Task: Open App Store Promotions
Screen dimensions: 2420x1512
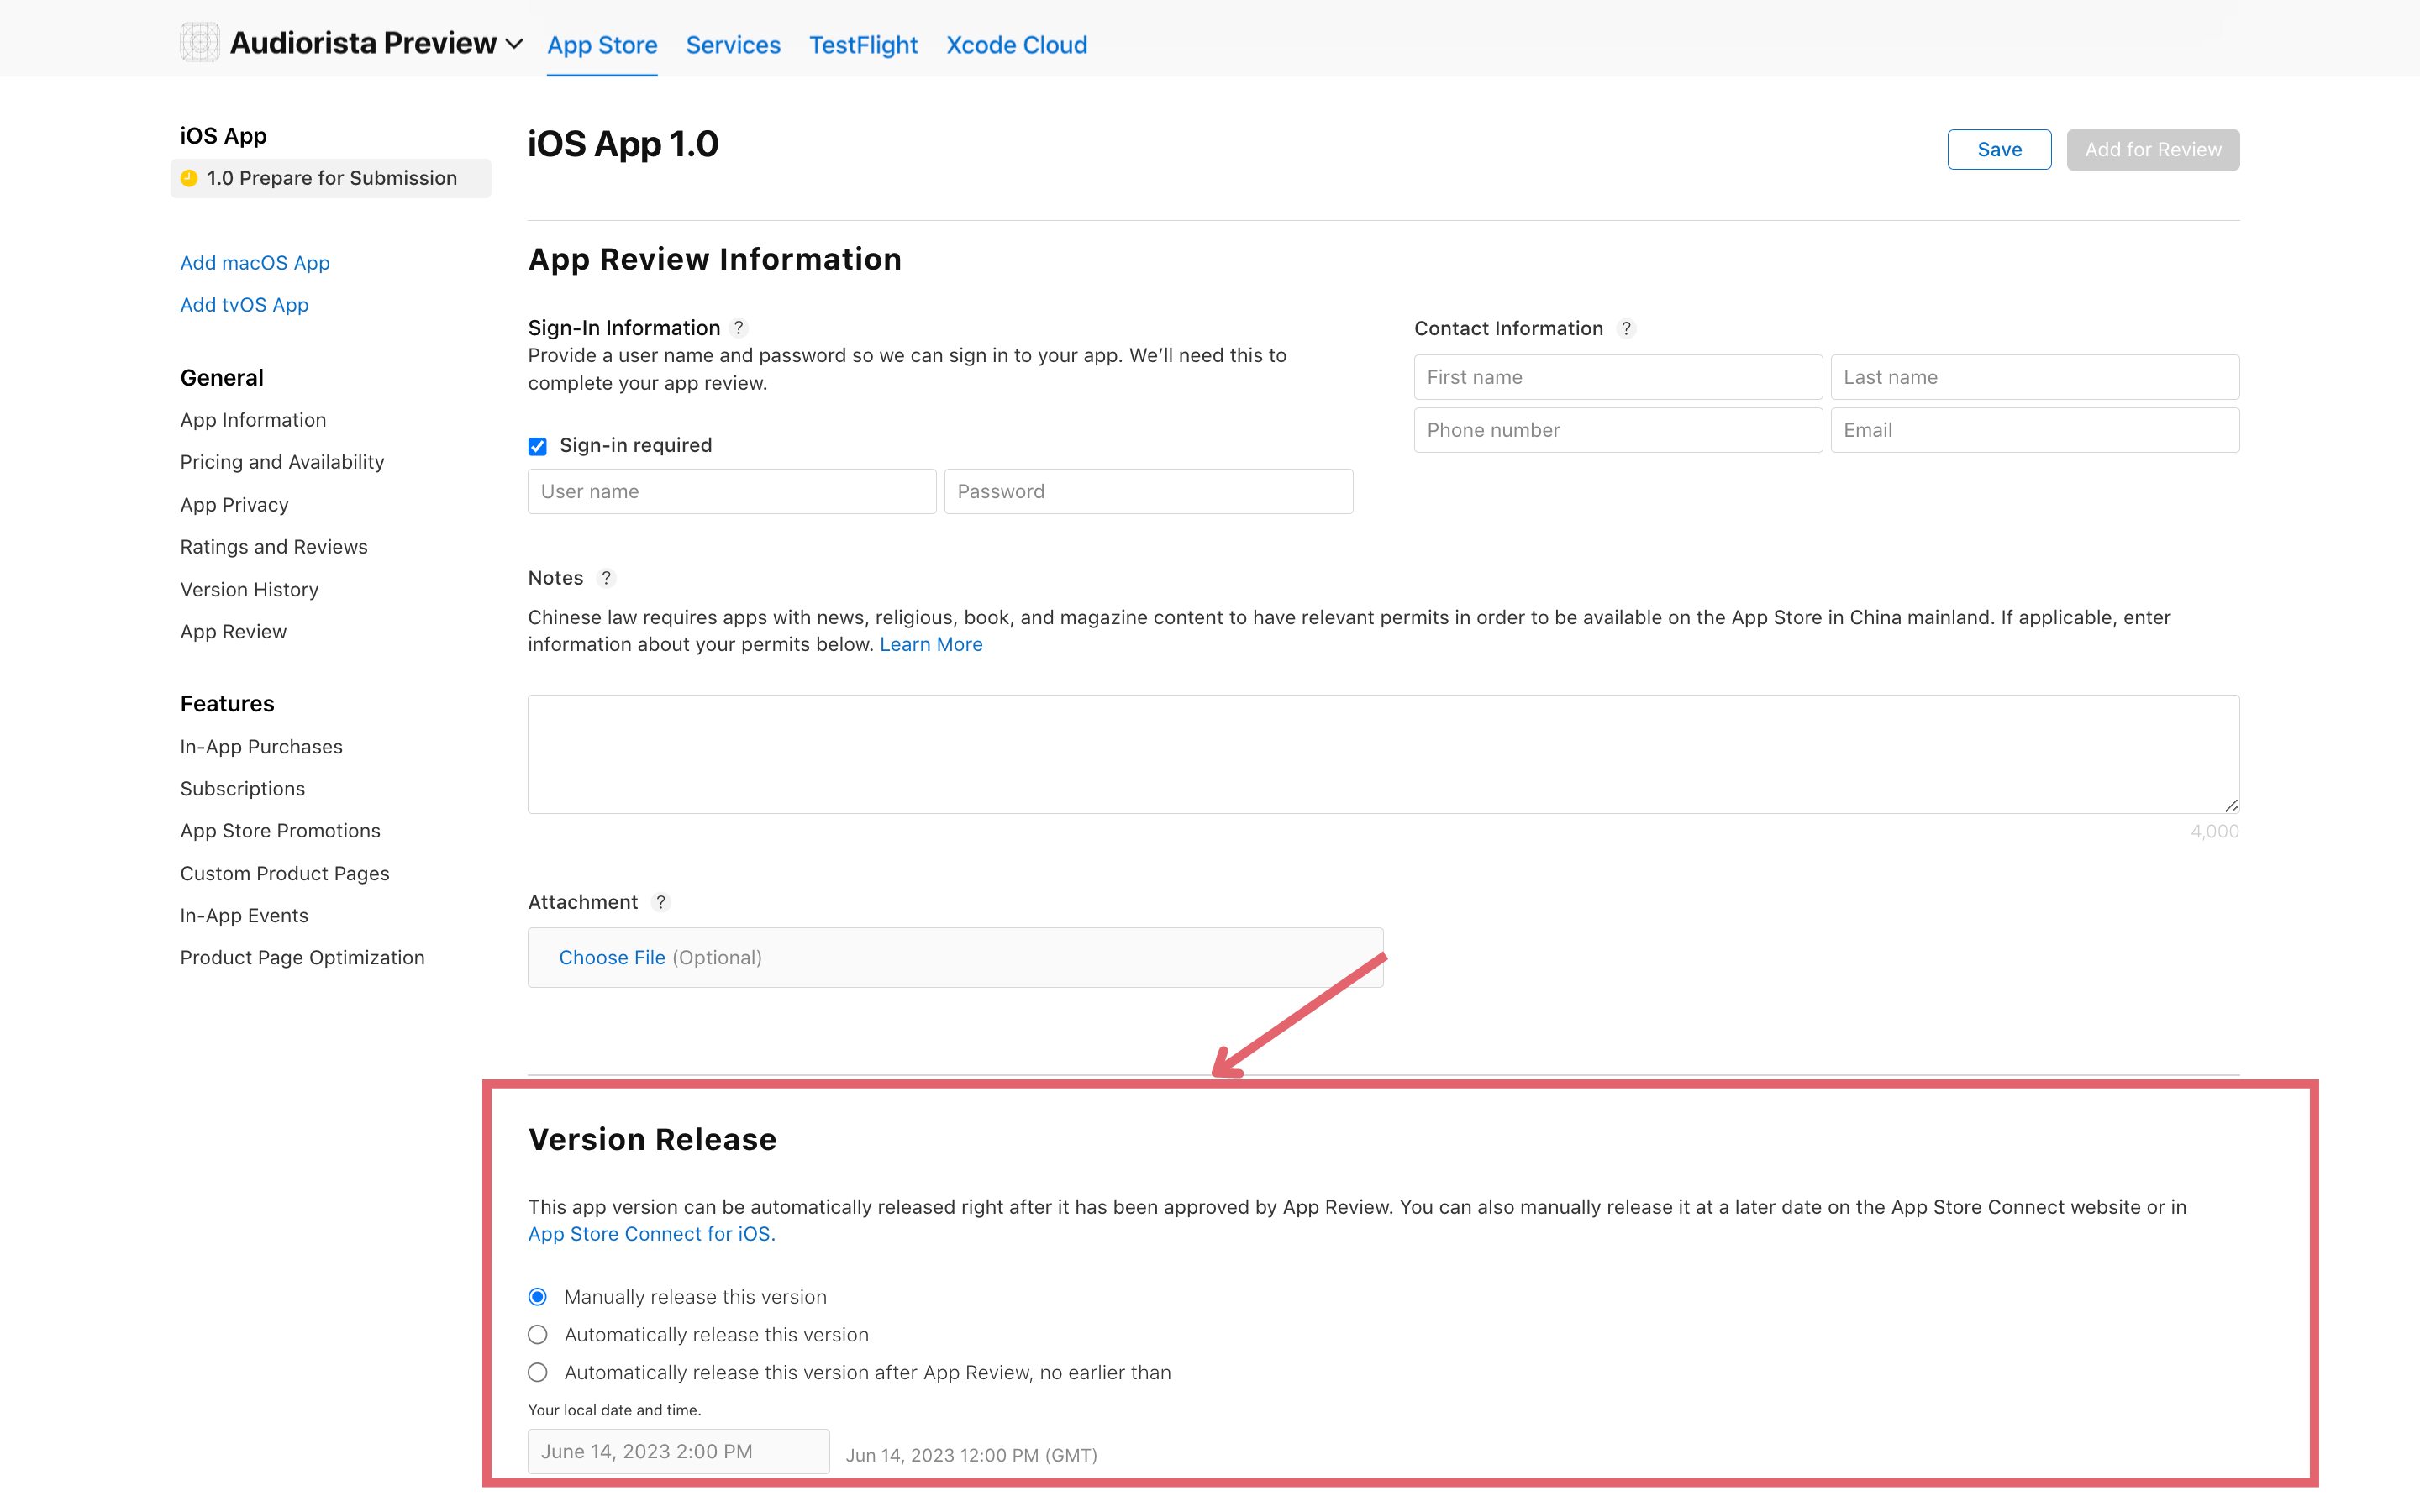Action: coord(280,831)
